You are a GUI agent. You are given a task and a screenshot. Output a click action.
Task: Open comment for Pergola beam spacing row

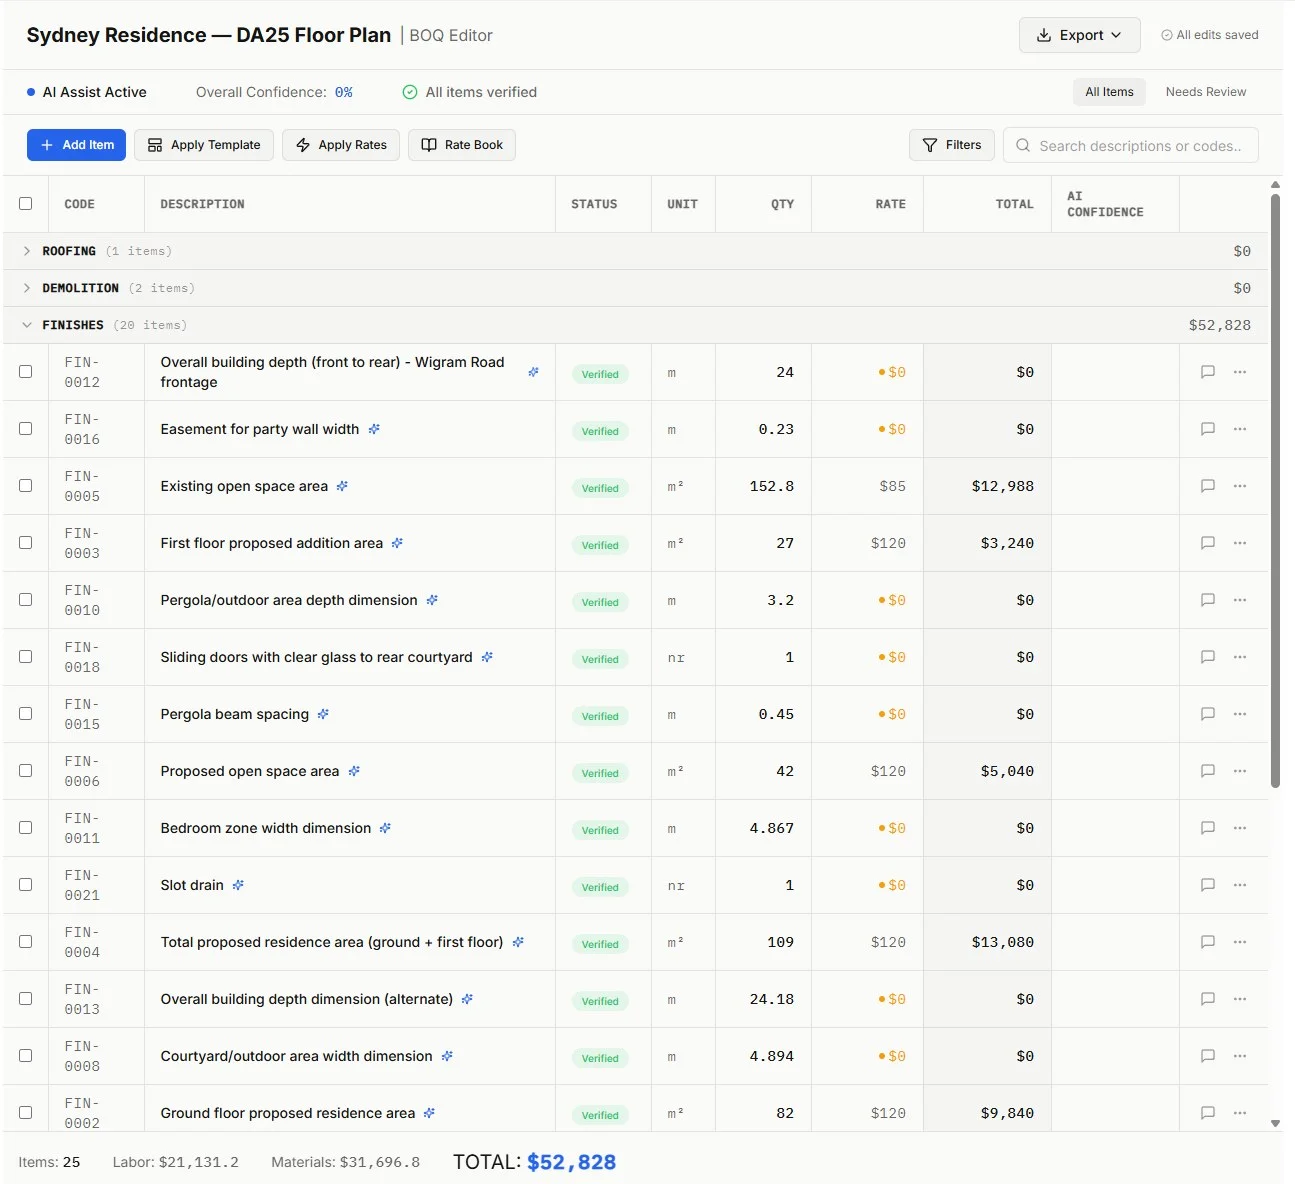coord(1208,714)
